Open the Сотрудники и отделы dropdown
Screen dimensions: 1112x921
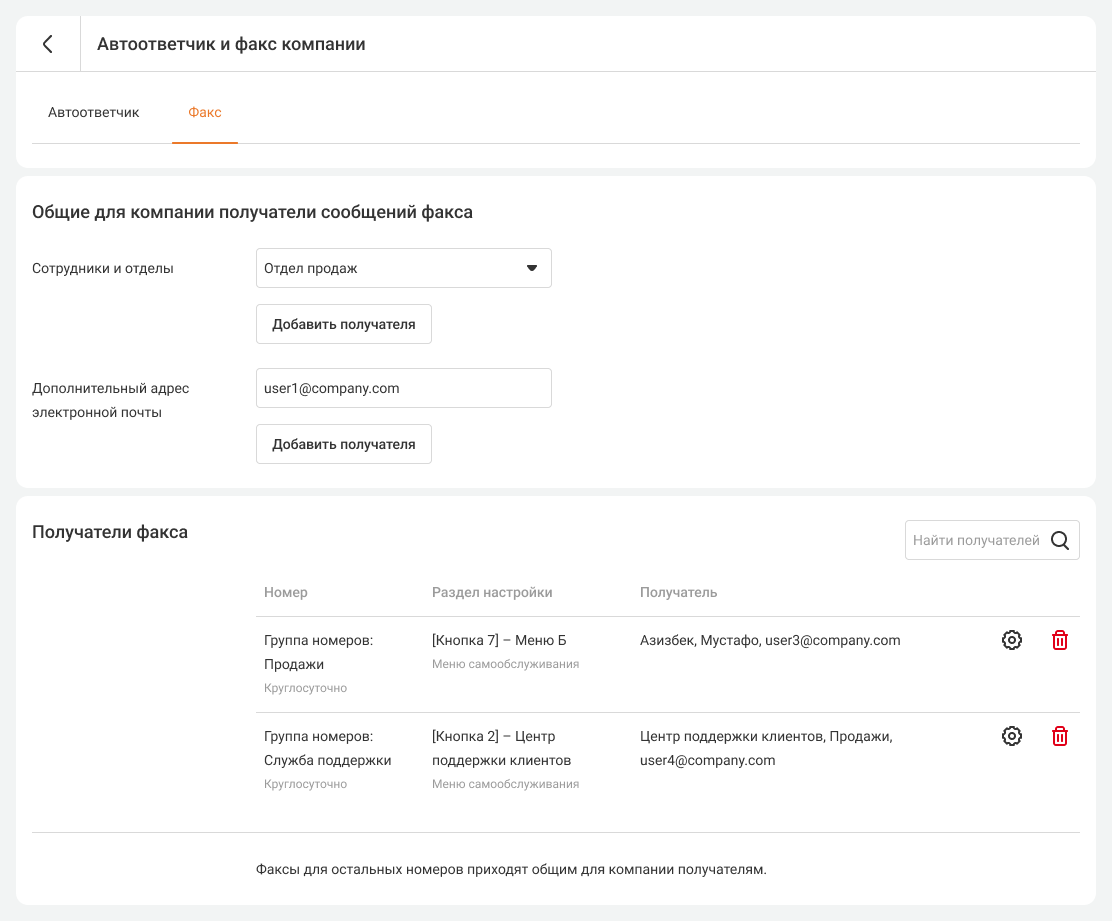point(403,268)
